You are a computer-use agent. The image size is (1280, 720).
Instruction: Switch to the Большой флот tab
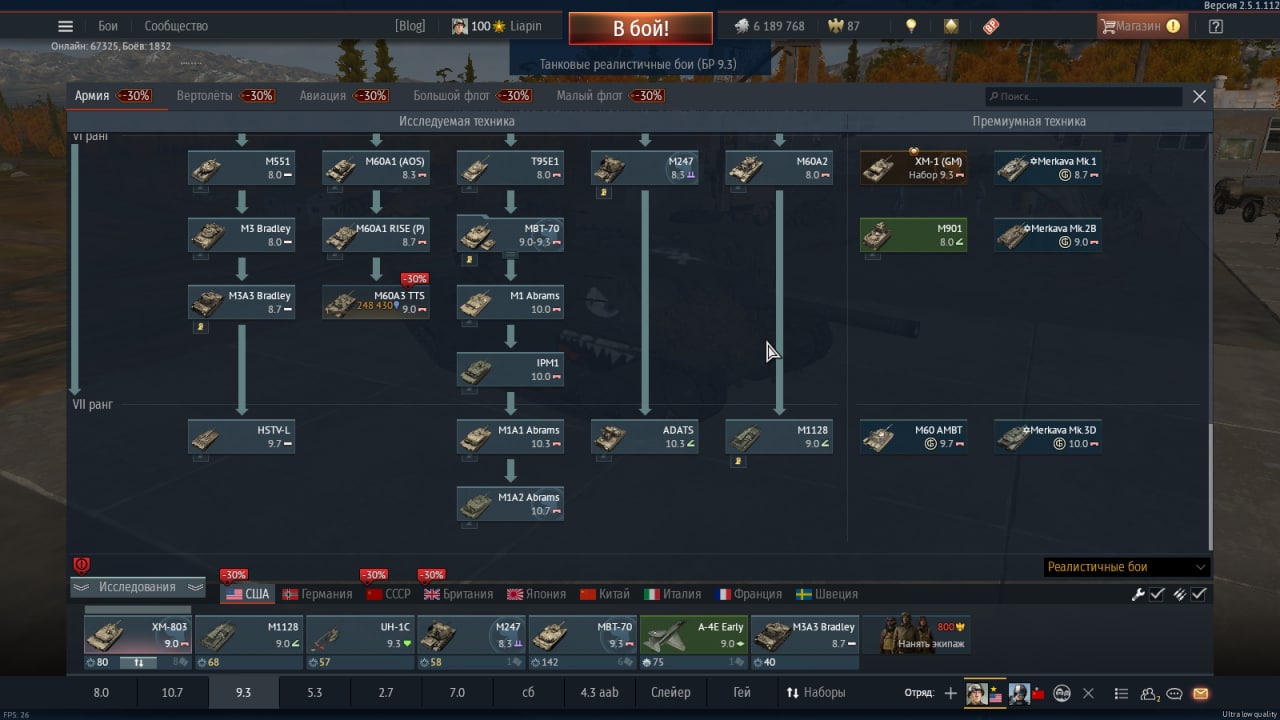tap(472, 96)
